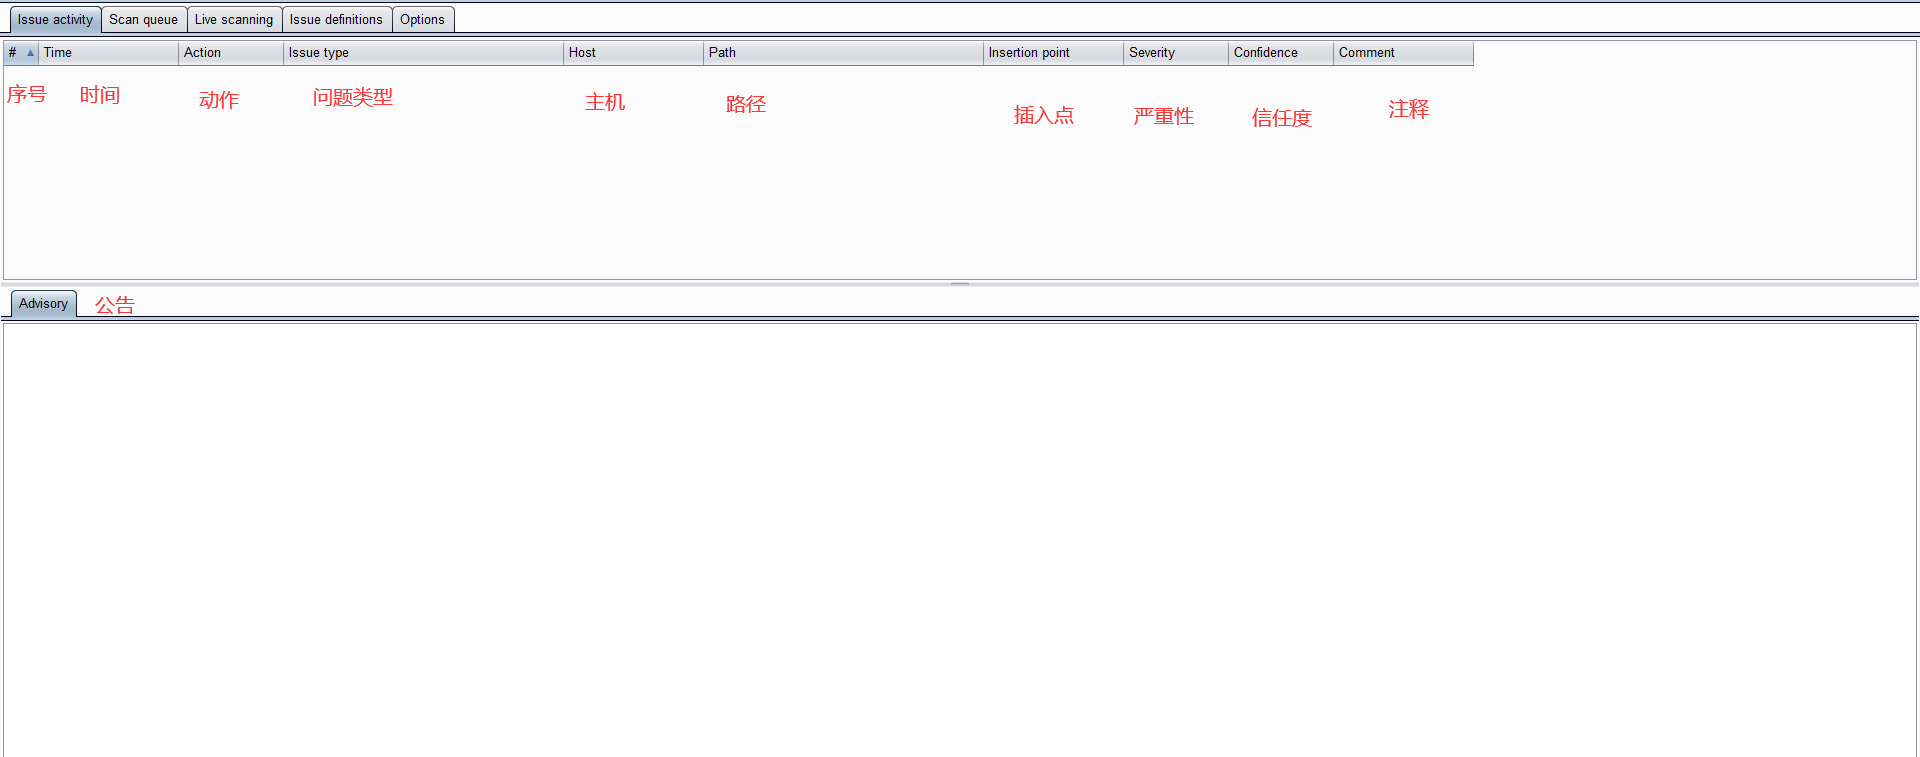Sort issues by the Path column
The image size is (1920, 757).
click(843, 53)
